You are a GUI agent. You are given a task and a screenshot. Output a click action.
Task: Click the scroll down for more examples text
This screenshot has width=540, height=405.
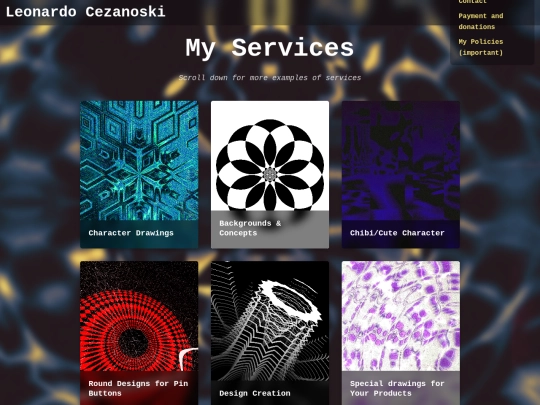270,77
